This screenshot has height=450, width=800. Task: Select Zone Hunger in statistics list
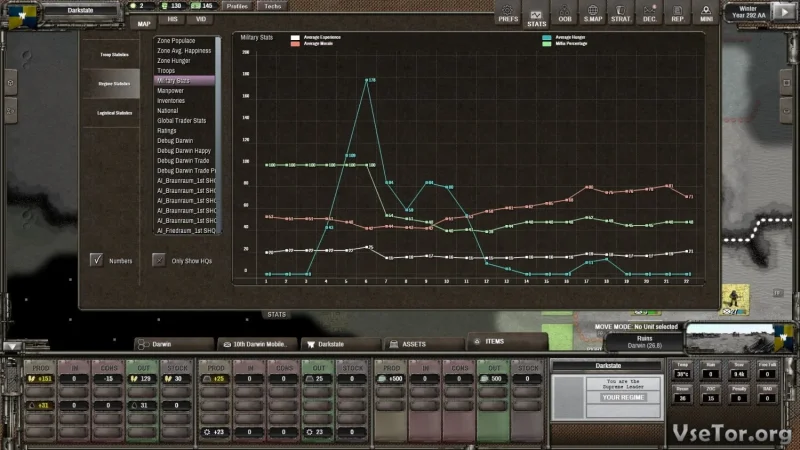pos(175,60)
